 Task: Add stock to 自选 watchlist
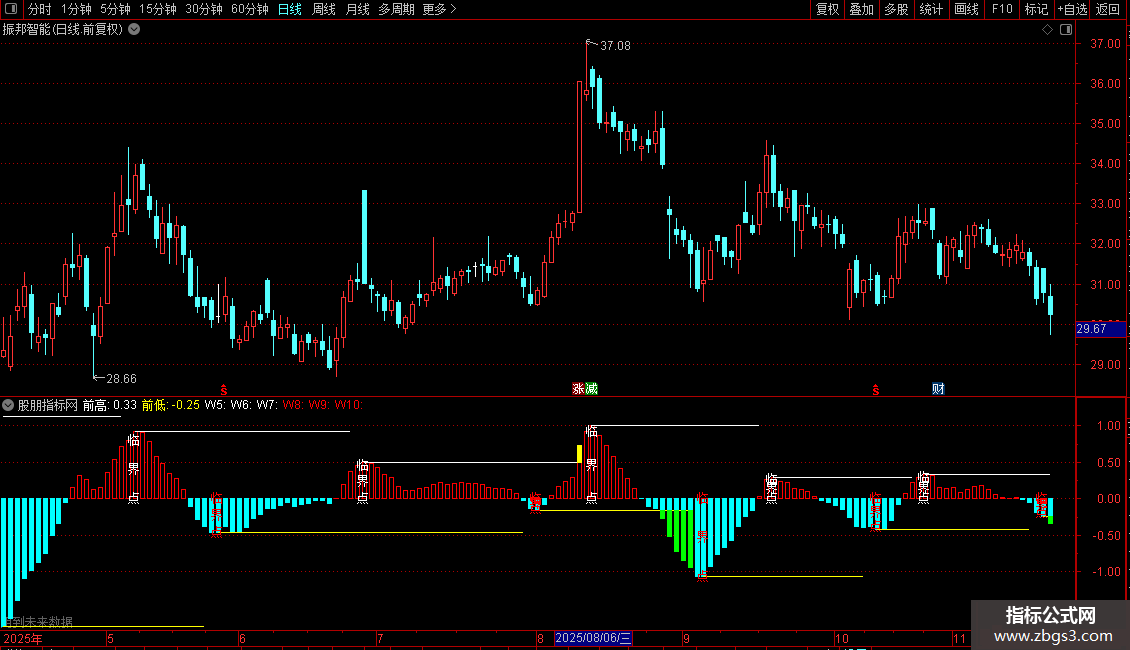click(1072, 9)
